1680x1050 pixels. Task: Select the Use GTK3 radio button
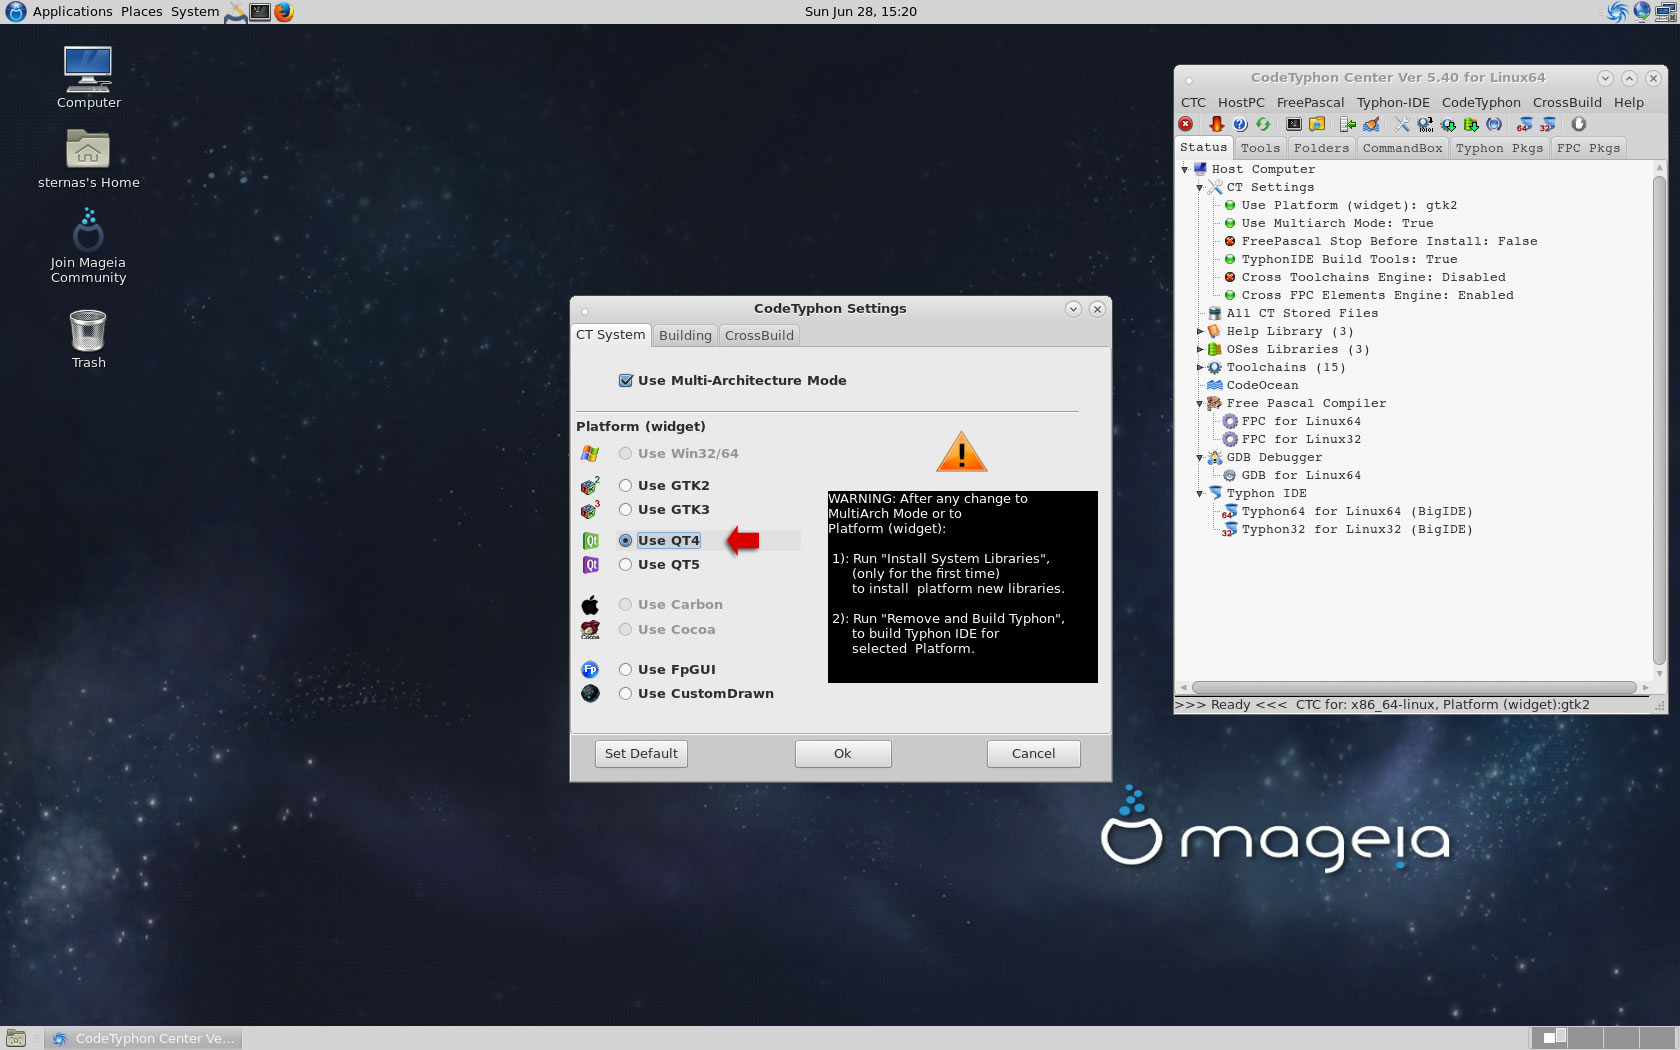pos(625,509)
